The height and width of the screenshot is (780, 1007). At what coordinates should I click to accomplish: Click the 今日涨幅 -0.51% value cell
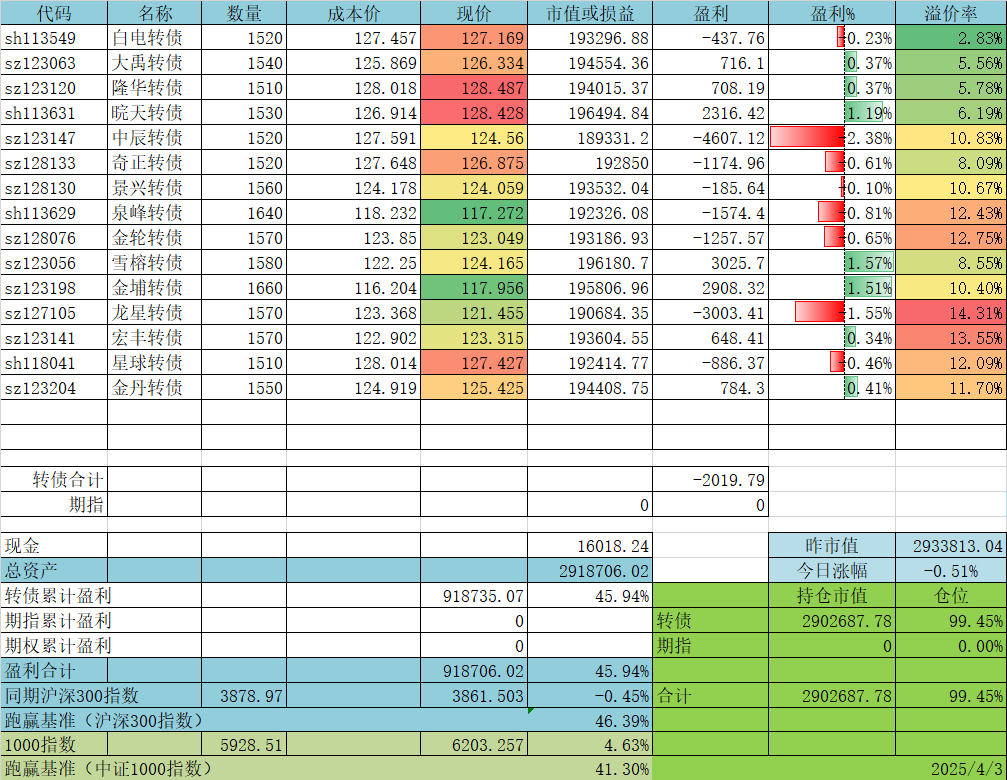[x=951, y=571]
